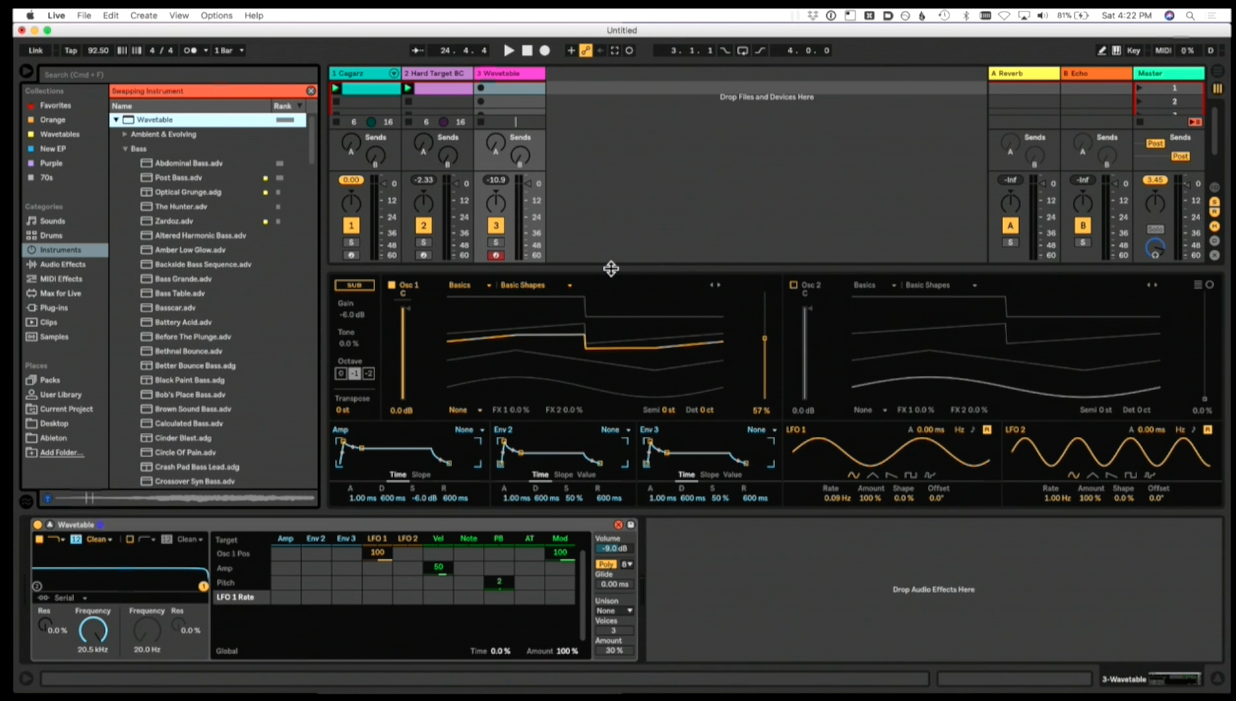This screenshot has height=701, width=1236.
Task: Enable Draw Mode pencil icon
Action: (1102, 50)
